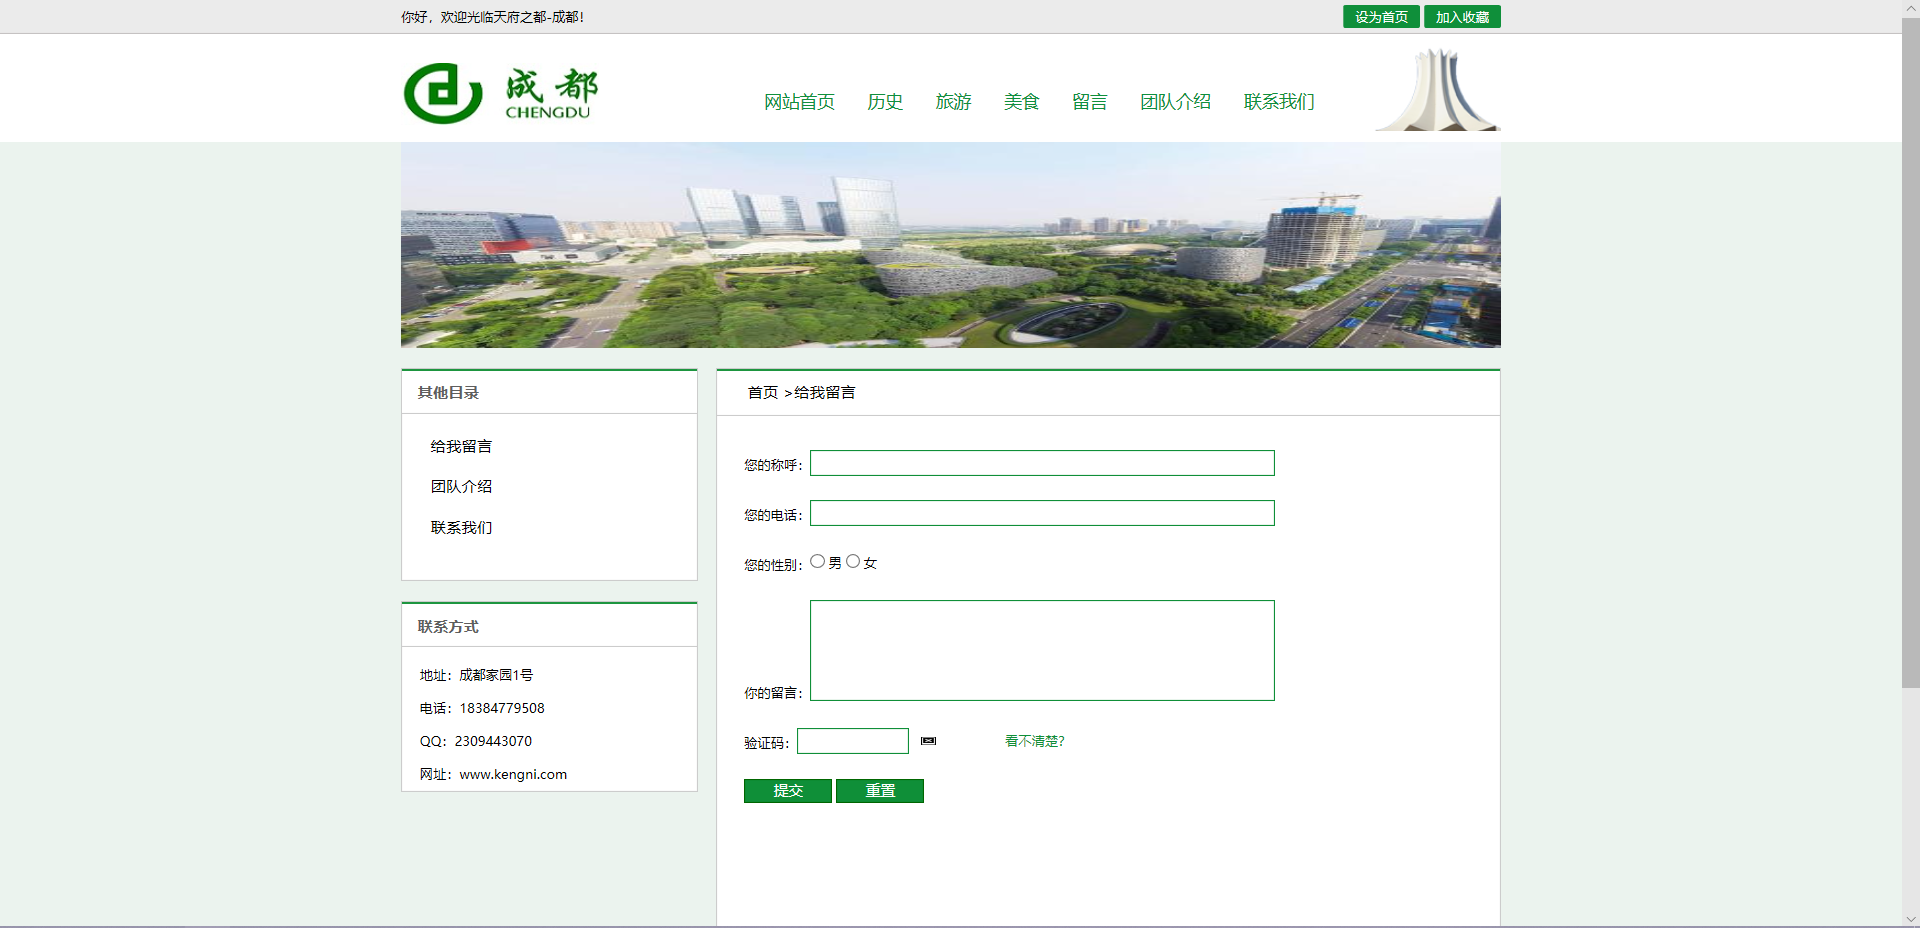Screen dimensions: 1920x928
Task: Open the 美食 navigation item
Action: pyautogui.click(x=1021, y=101)
